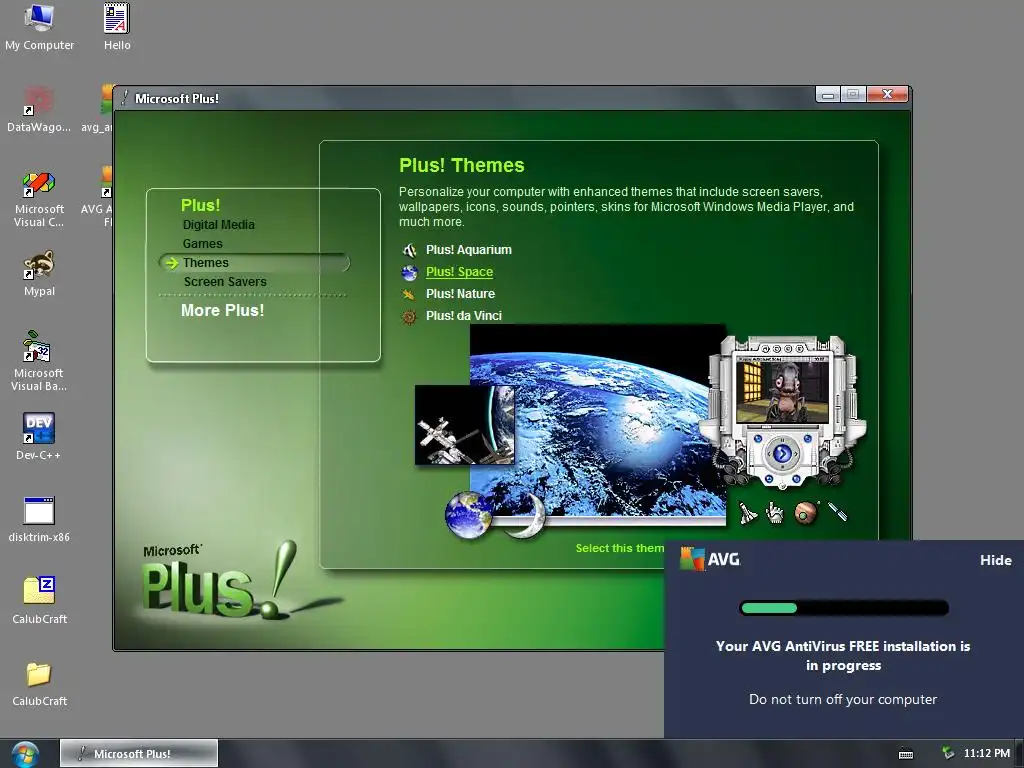Open the Plus! Nature theme link
Screen dimensions: 1024x768
coord(460,294)
